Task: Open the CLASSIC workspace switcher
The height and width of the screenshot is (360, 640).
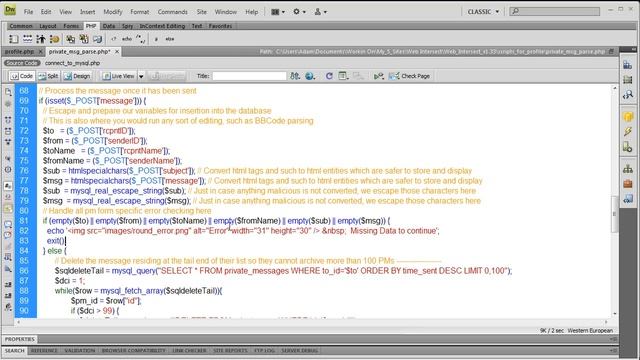Action: click(x=483, y=12)
